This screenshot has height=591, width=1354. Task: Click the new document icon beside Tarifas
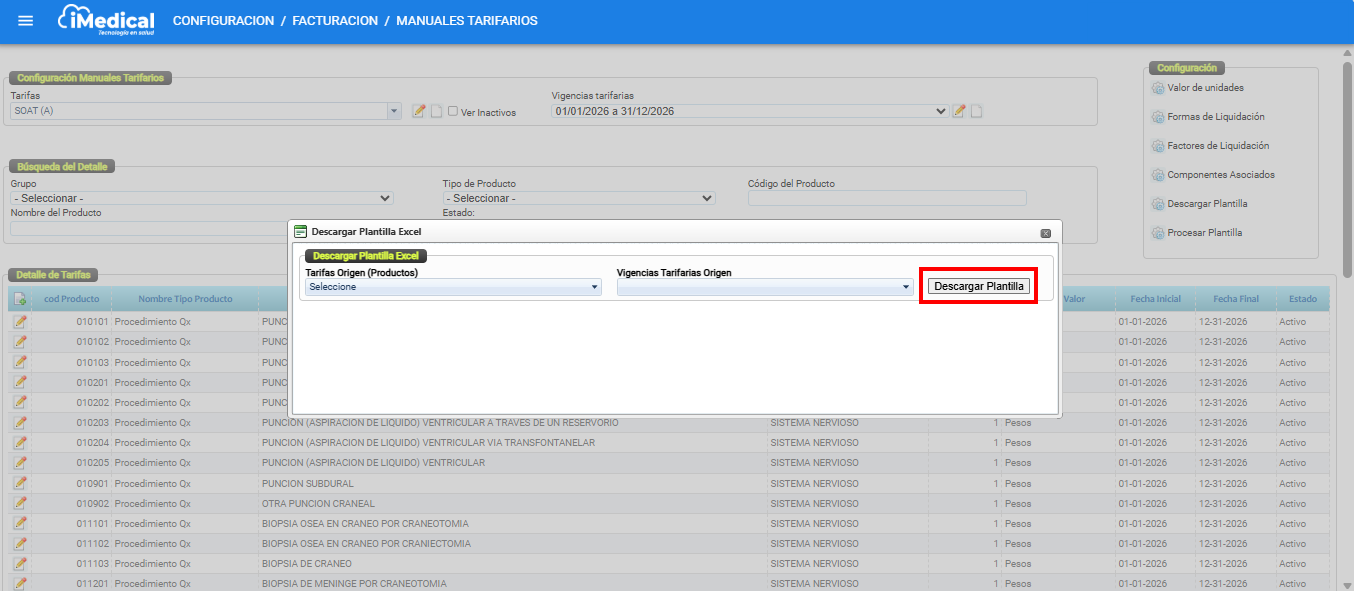click(x=436, y=111)
